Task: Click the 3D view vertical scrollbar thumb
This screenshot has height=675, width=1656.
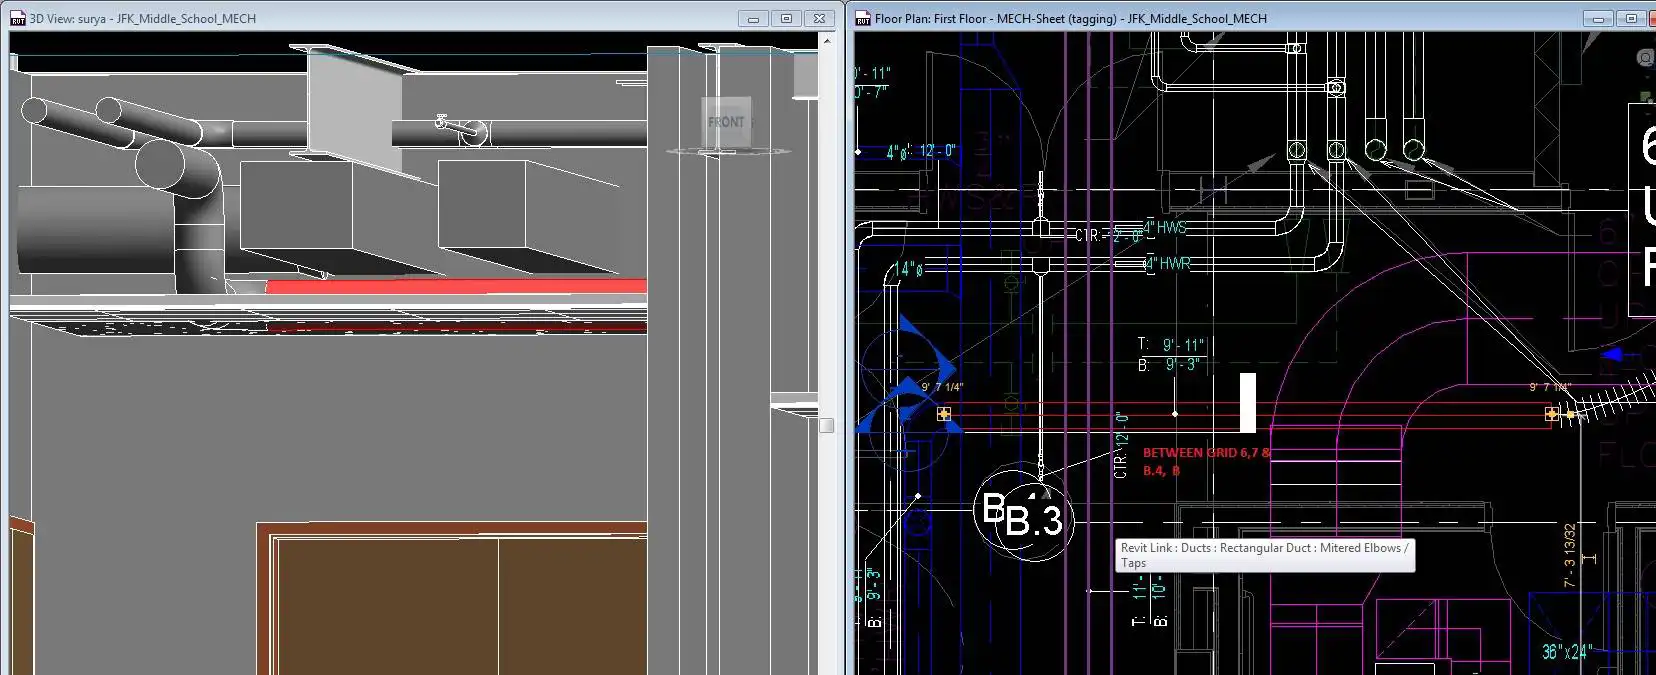Action: (826, 425)
